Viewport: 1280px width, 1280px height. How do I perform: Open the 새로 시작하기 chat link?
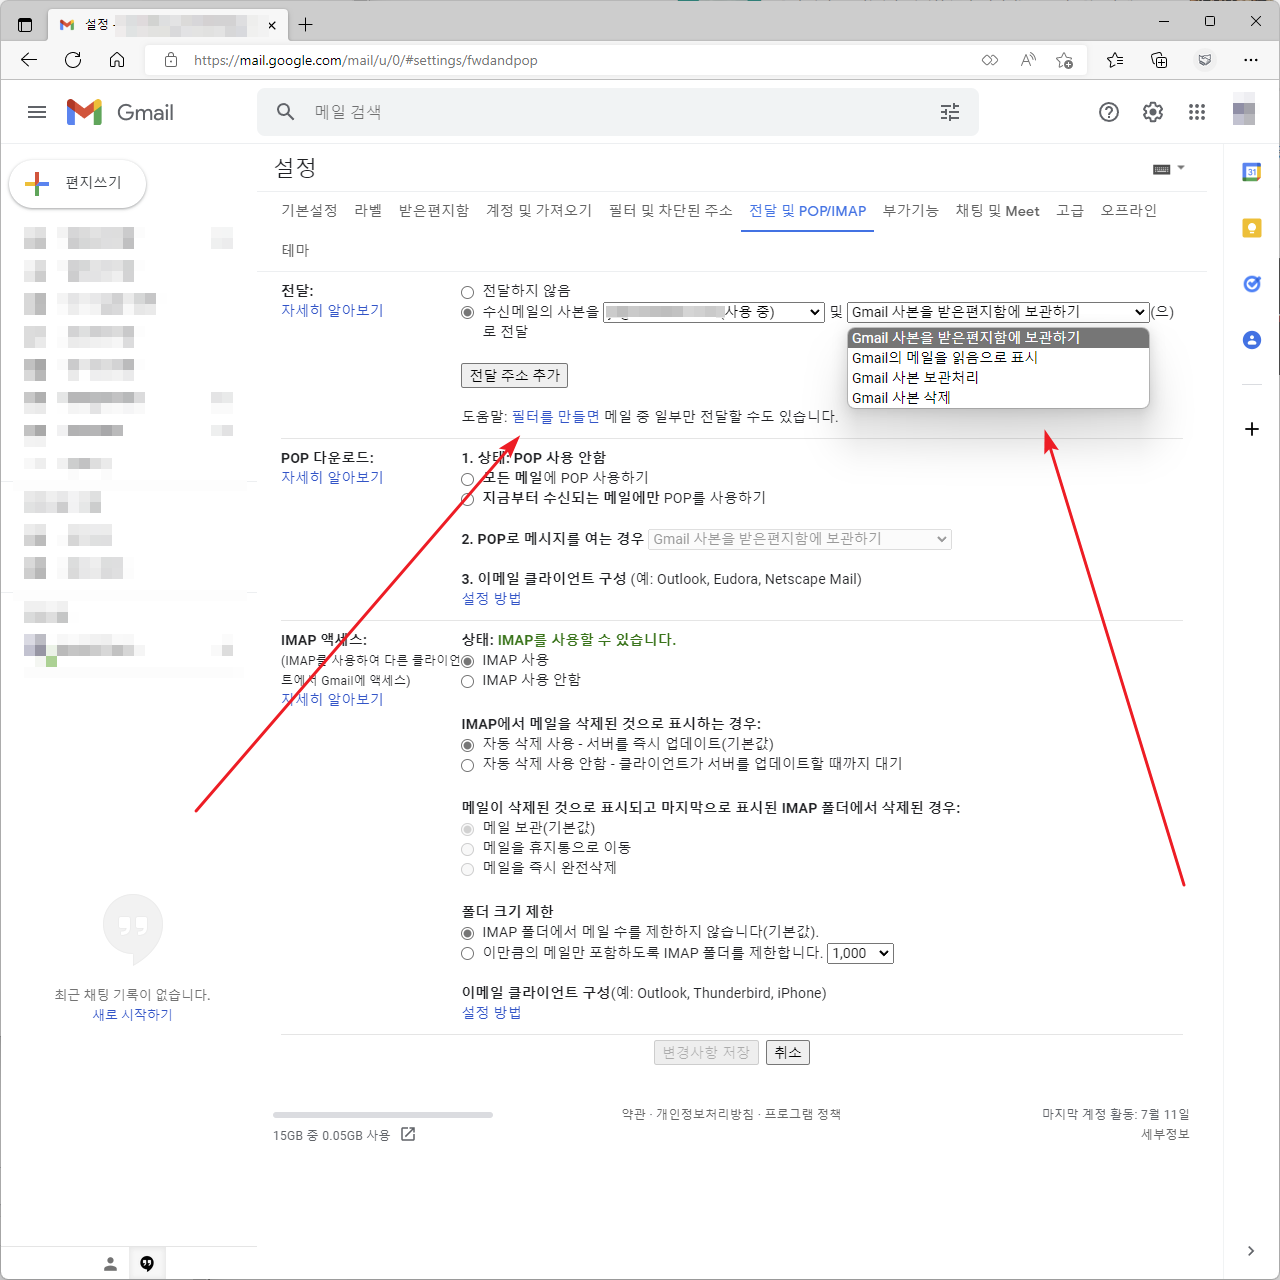click(x=133, y=1014)
